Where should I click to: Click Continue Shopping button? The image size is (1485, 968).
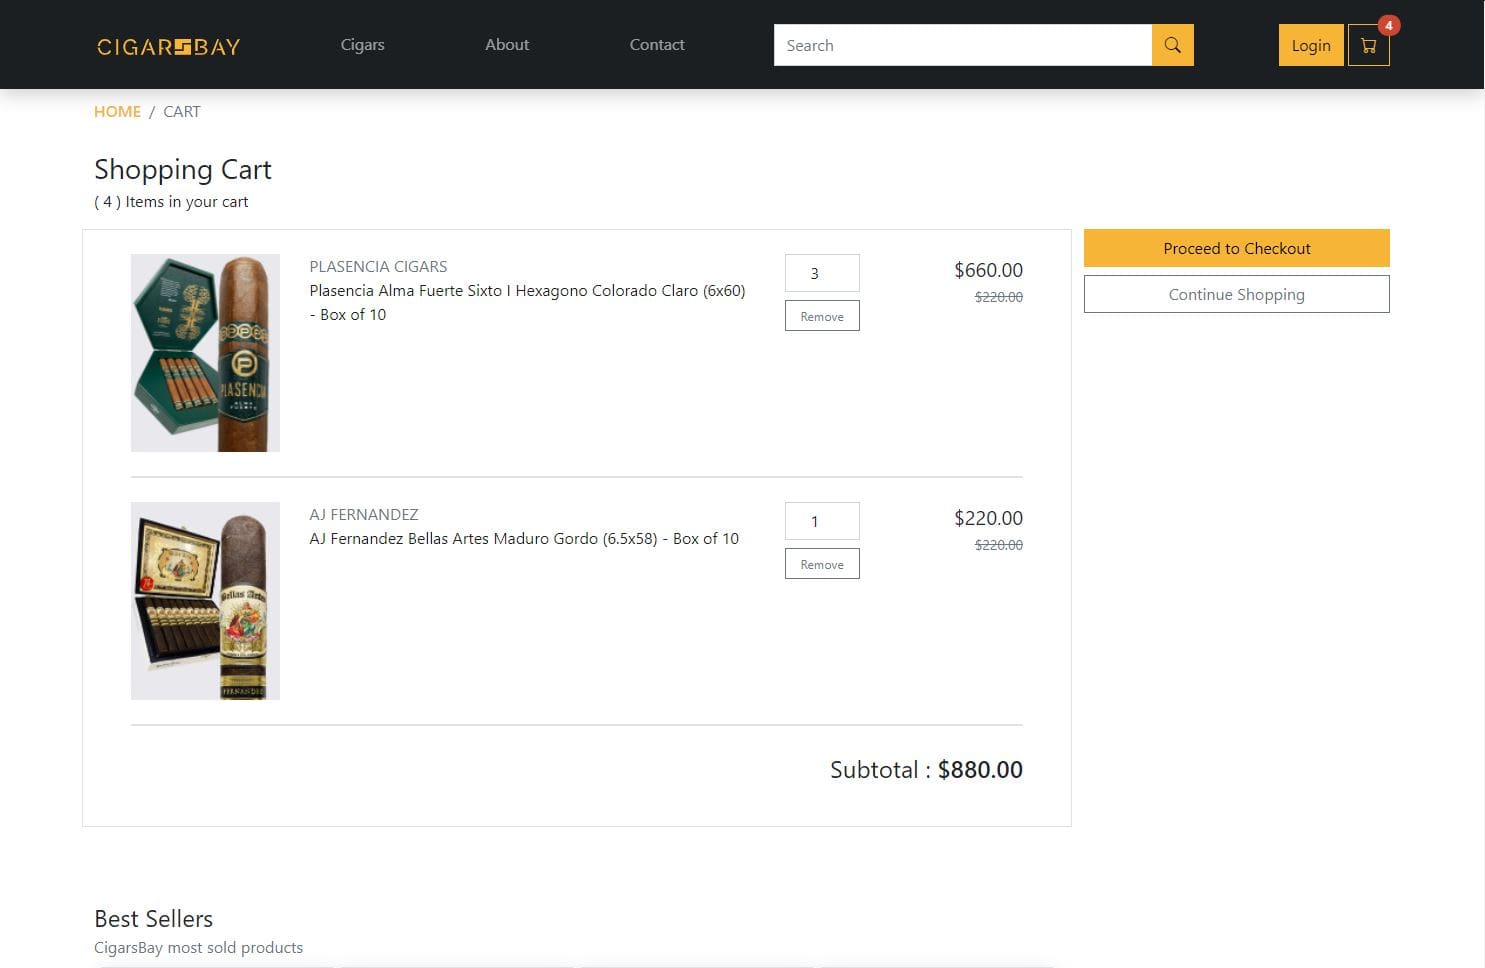click(1237, 294)
